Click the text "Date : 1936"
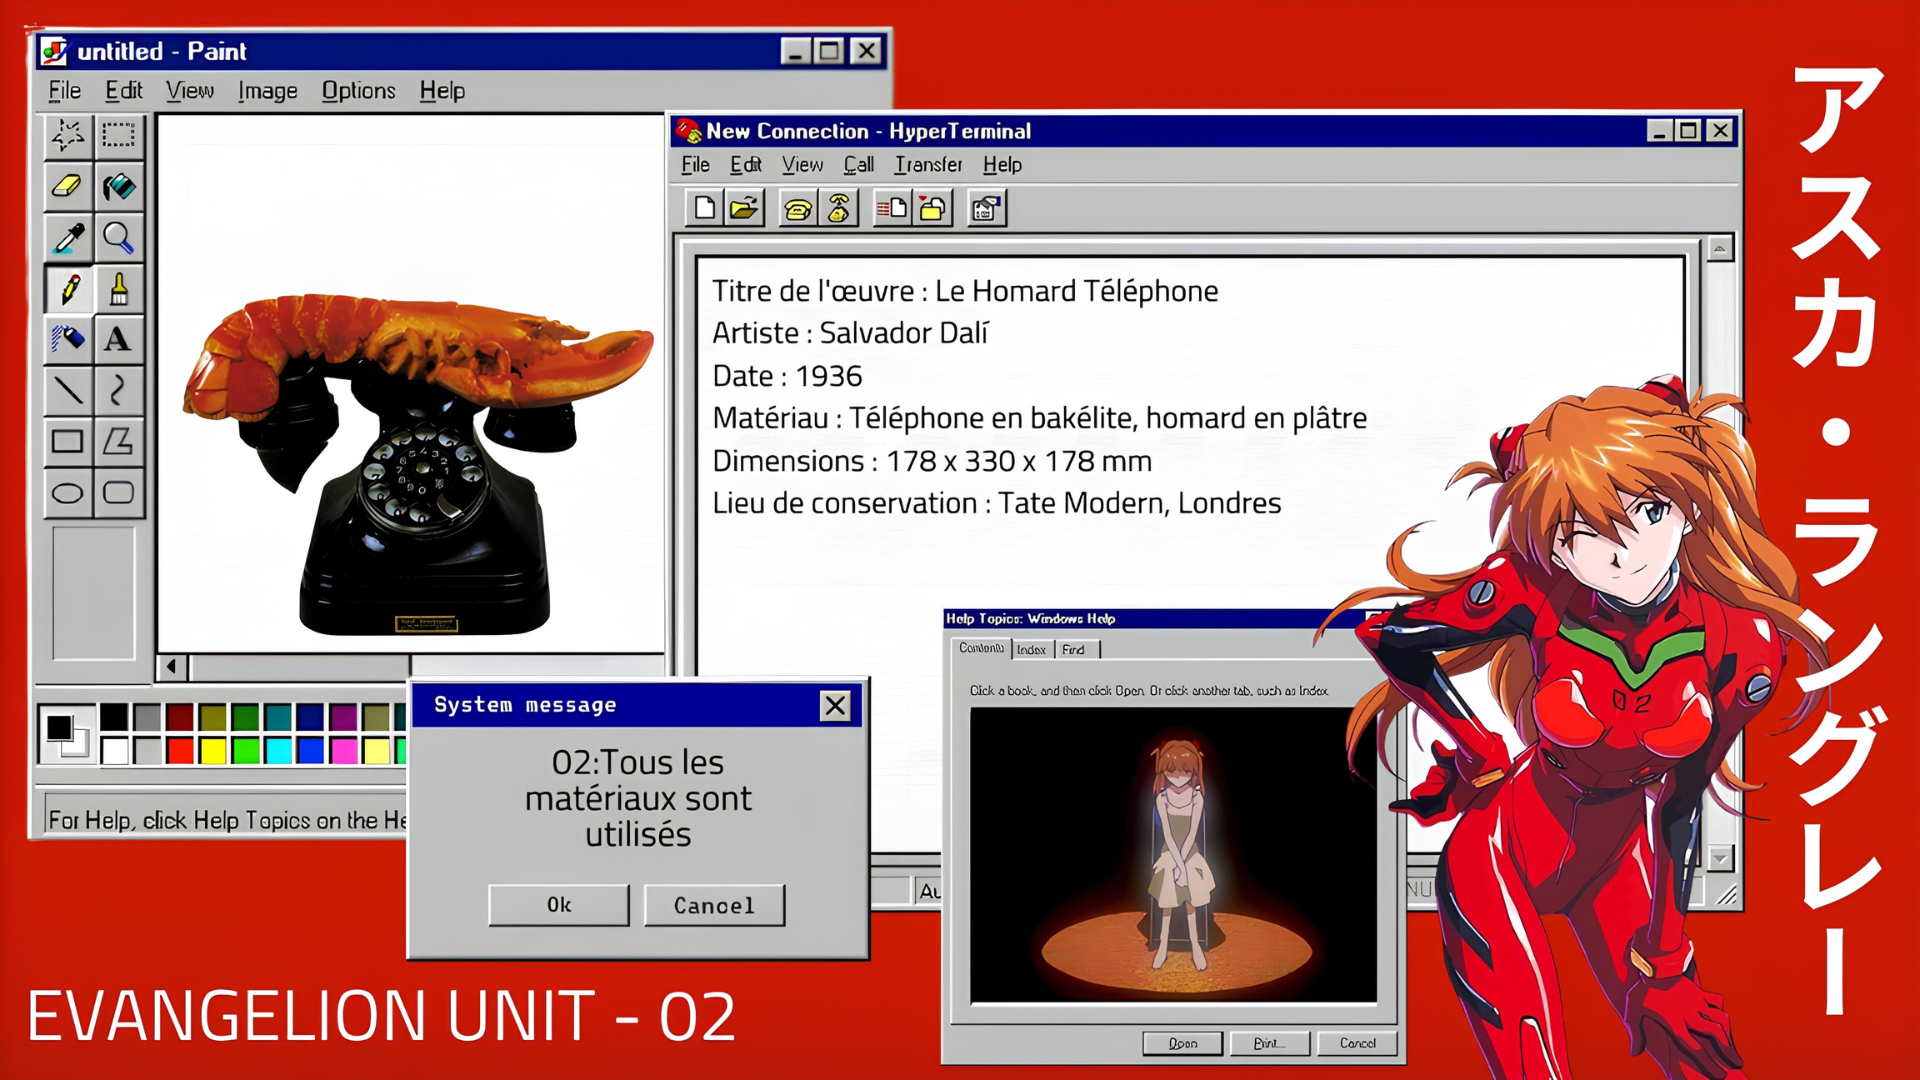The height and width of the screenshot is (1080, 1920). [x=787, y=376]
